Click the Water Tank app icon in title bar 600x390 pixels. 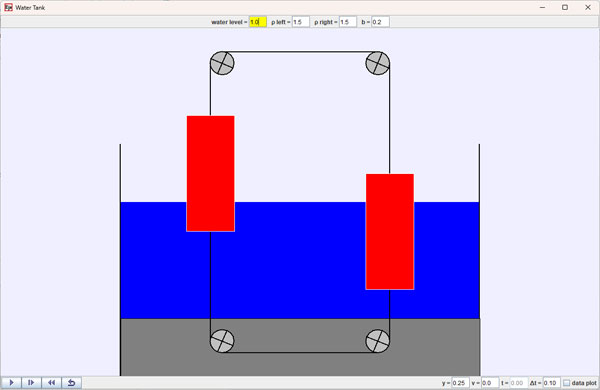point(8,7)
